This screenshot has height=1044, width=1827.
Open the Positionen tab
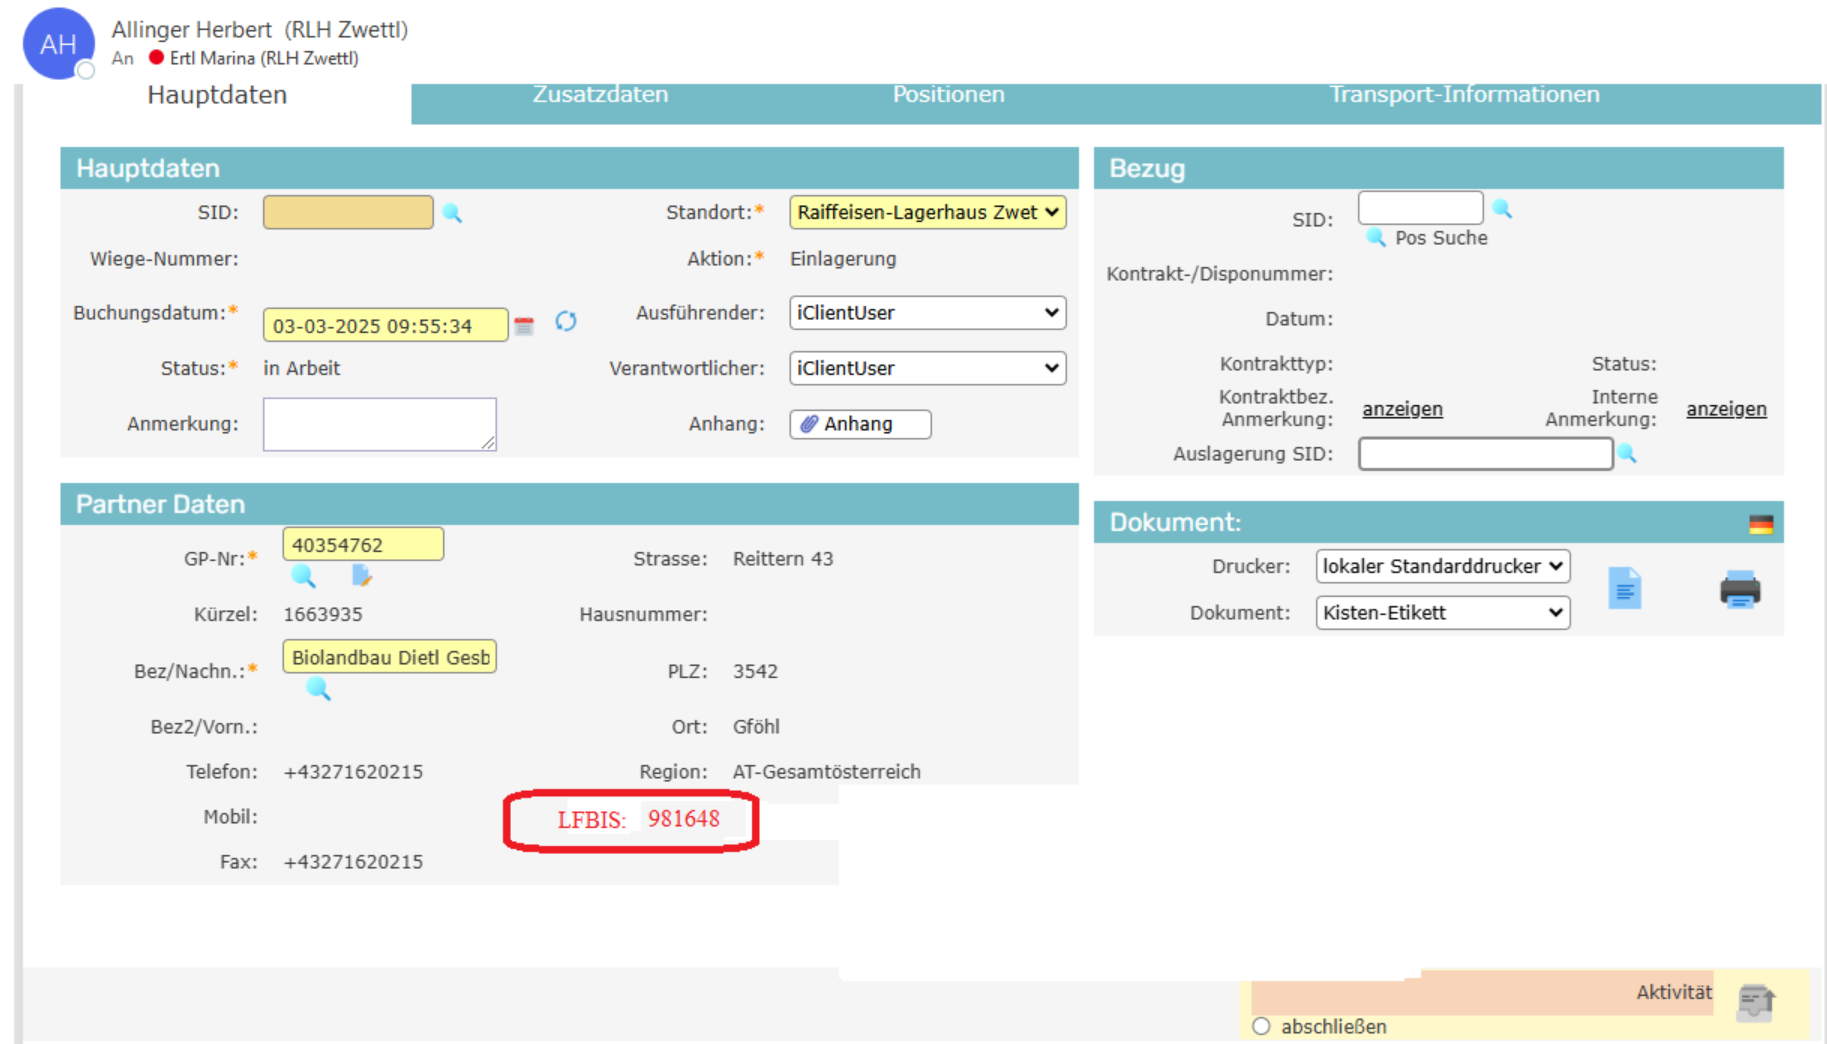coord(948,95)
